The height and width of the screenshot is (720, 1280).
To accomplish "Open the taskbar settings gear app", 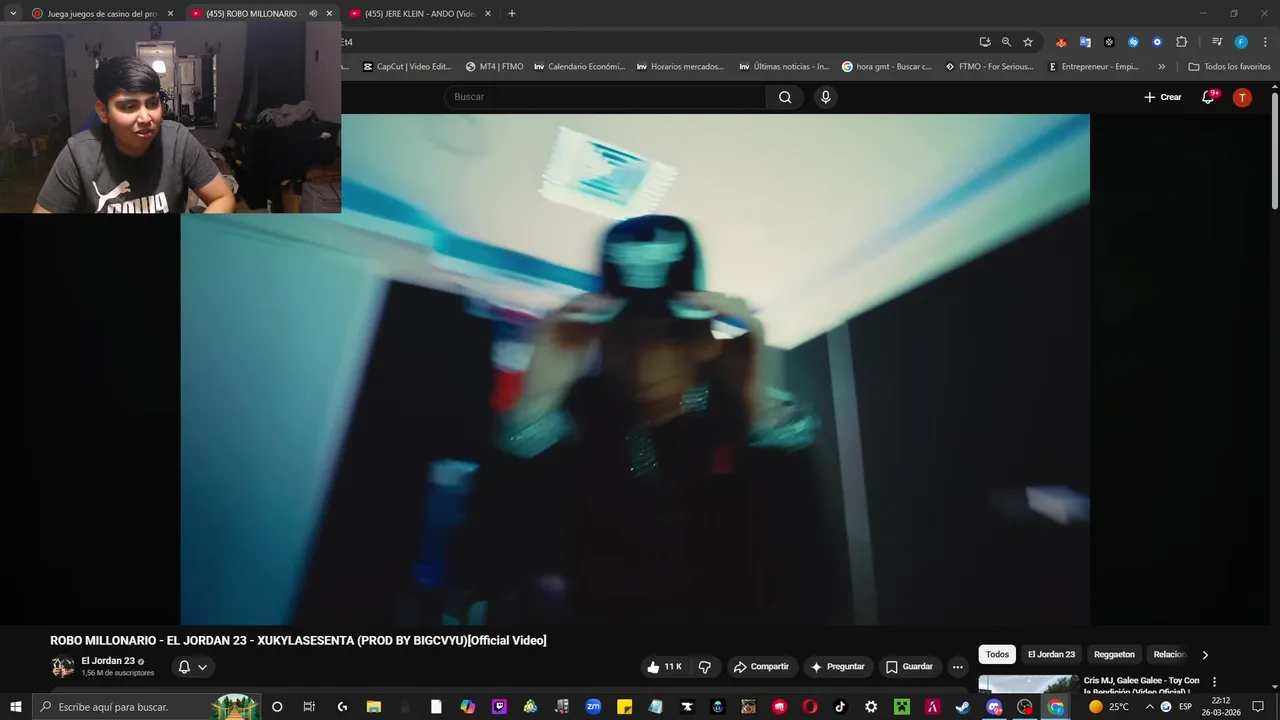I will point(871,707).
